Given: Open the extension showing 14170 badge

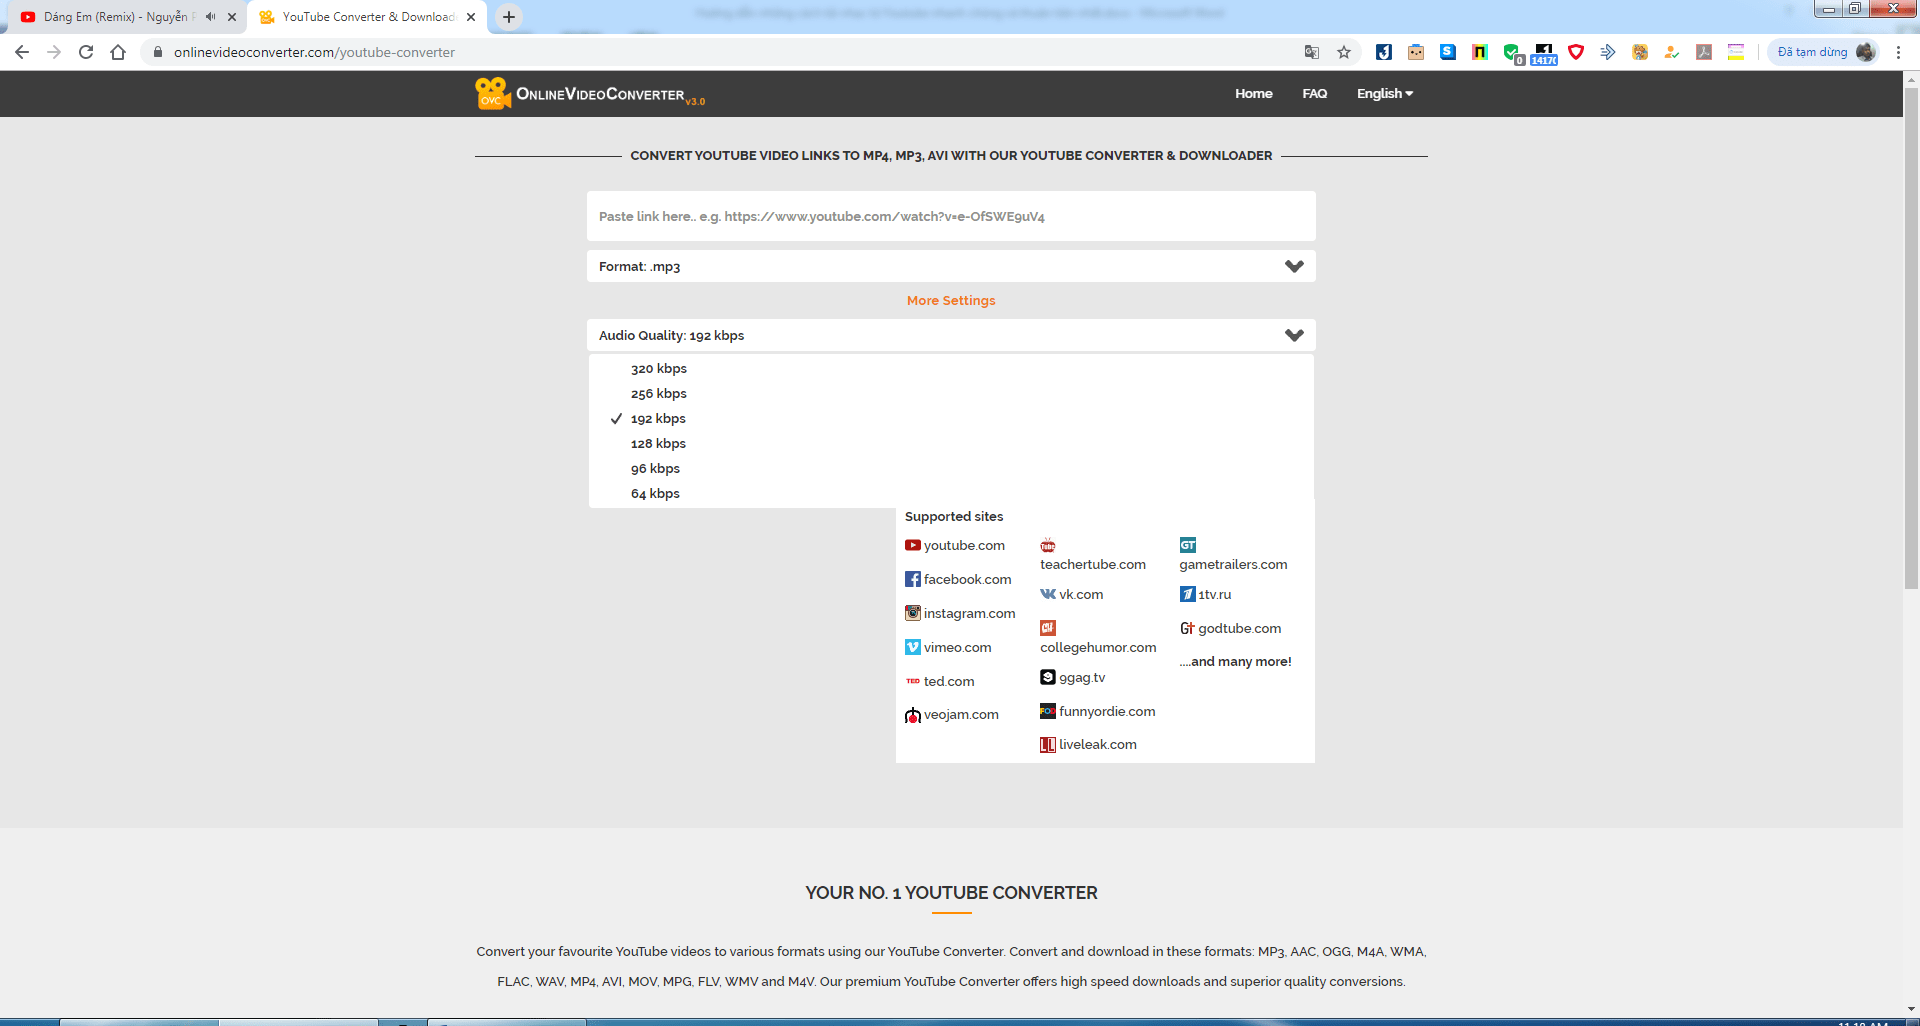Looking at the screenshot, I should pyautogui.click(x=1544, y=53).
